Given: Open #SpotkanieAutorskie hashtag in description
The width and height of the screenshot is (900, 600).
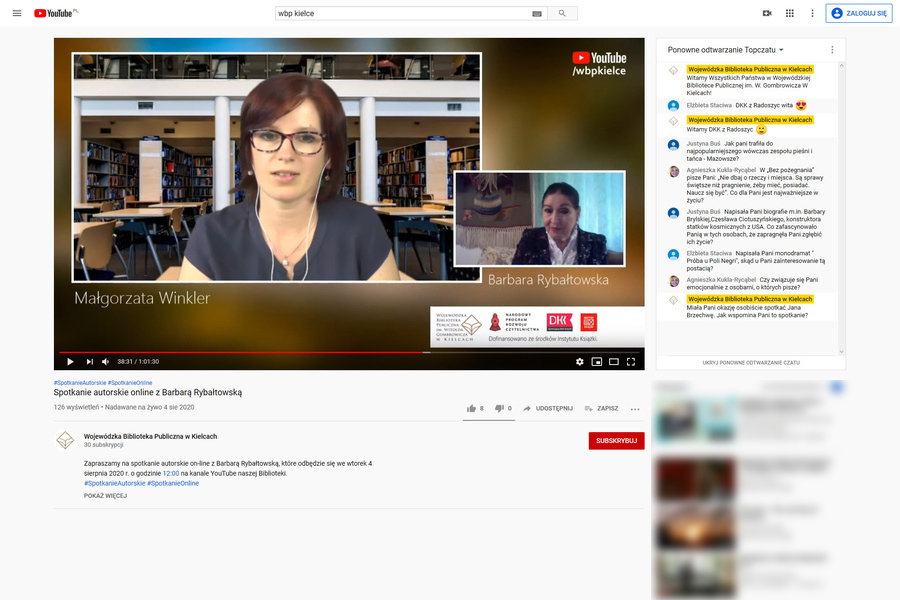Looking at the screenshot, I should [115, 483].
